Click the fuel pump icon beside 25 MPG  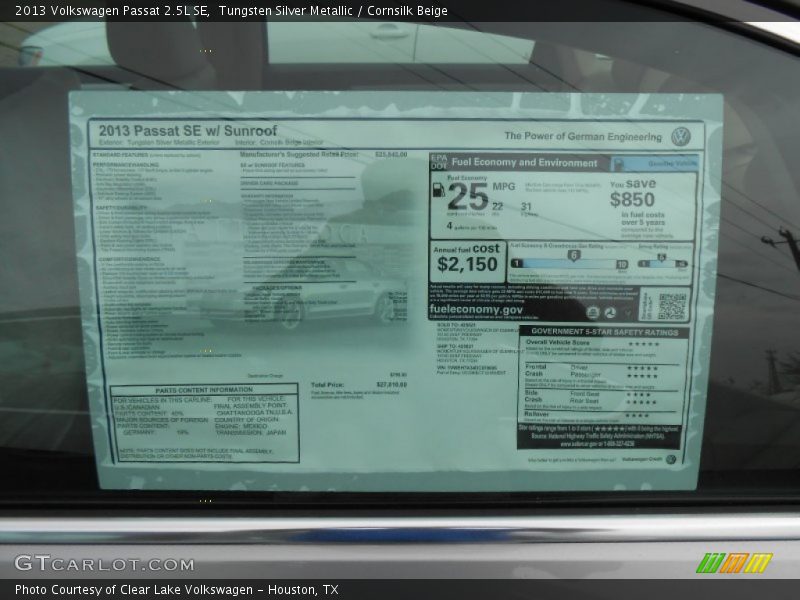(438, 189)
